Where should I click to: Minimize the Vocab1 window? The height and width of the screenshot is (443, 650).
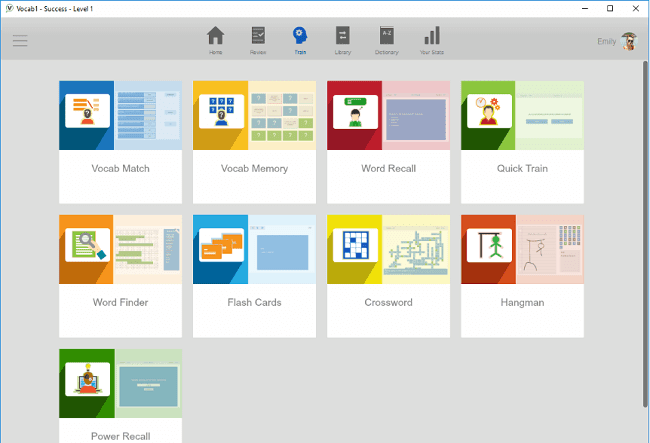[585, 8]
